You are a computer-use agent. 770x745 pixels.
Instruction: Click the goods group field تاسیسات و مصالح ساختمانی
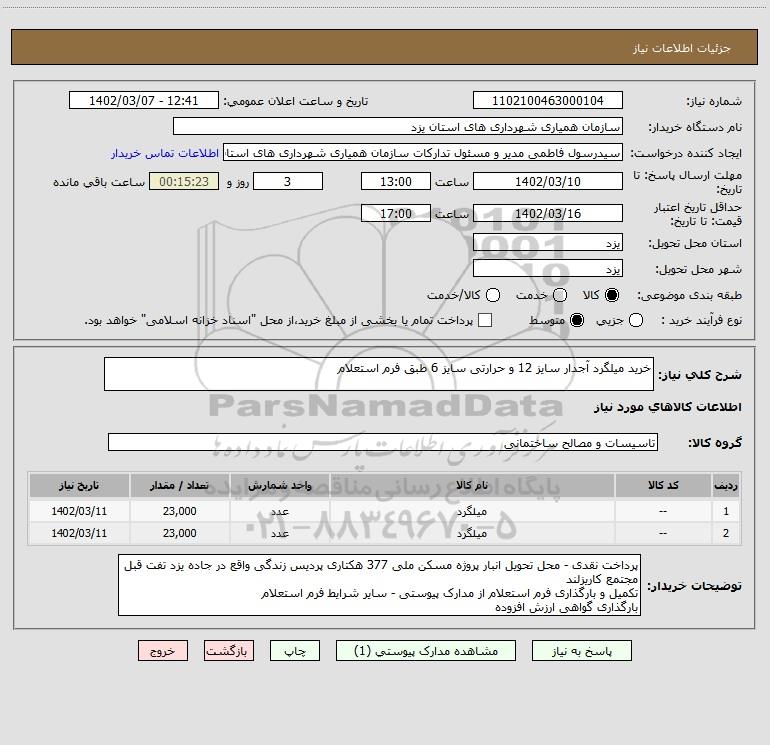383,442
